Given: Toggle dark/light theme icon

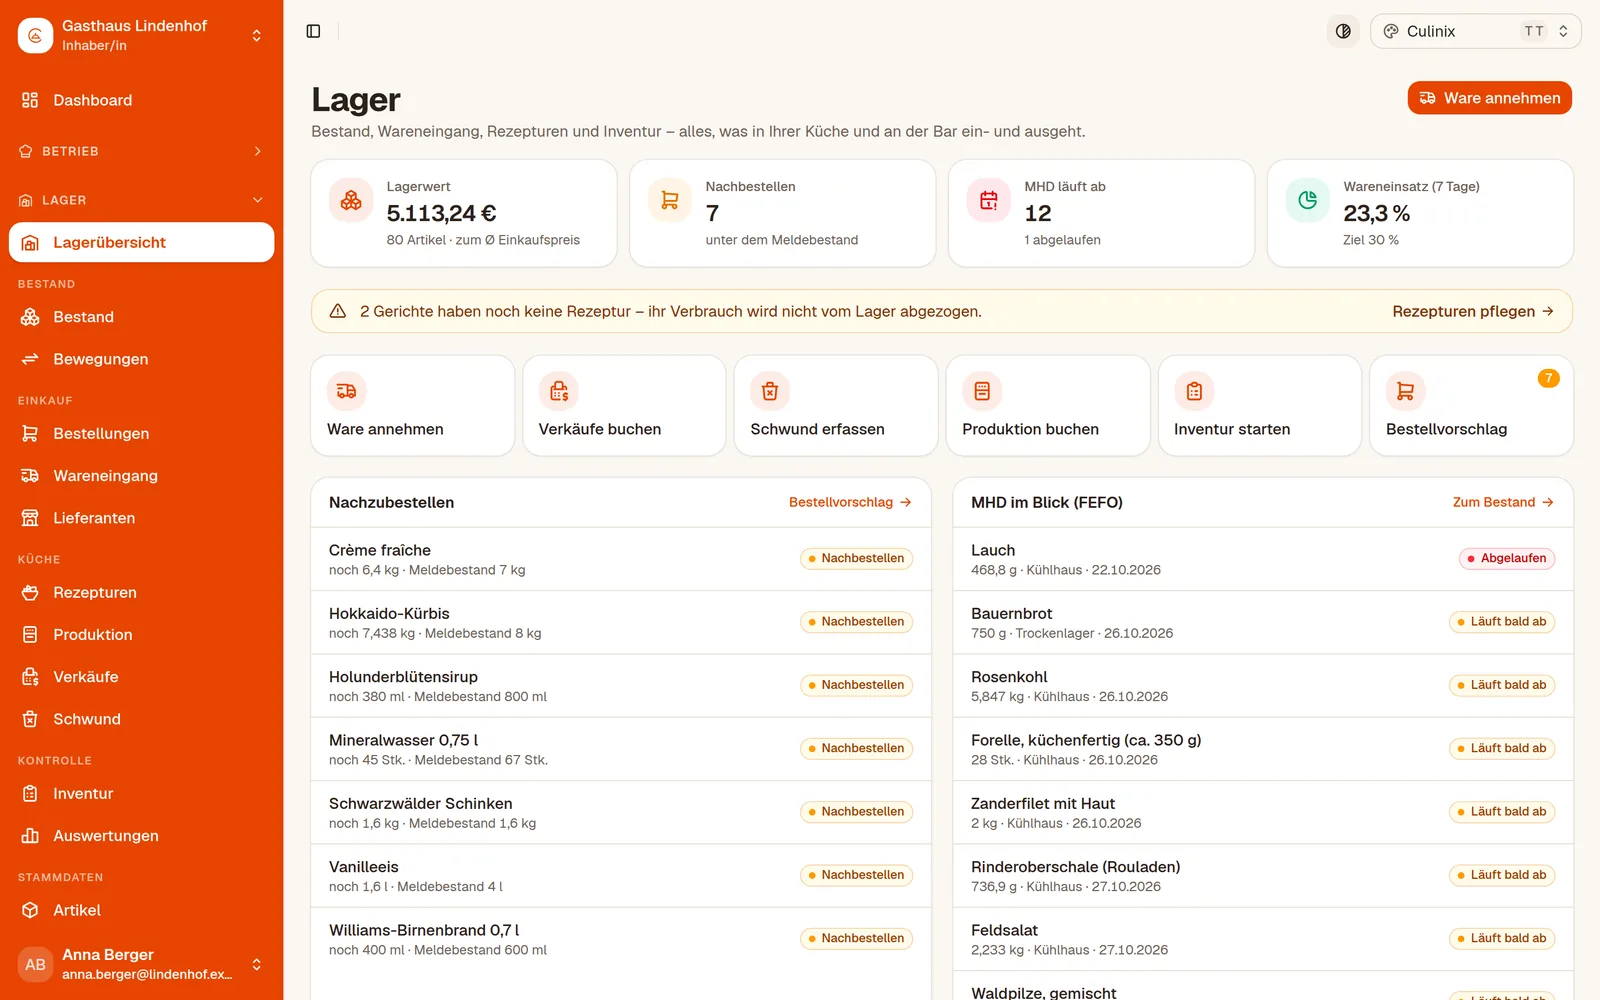Looking at the screenshot, I should pyautogui.click(x=1343, y=31).
